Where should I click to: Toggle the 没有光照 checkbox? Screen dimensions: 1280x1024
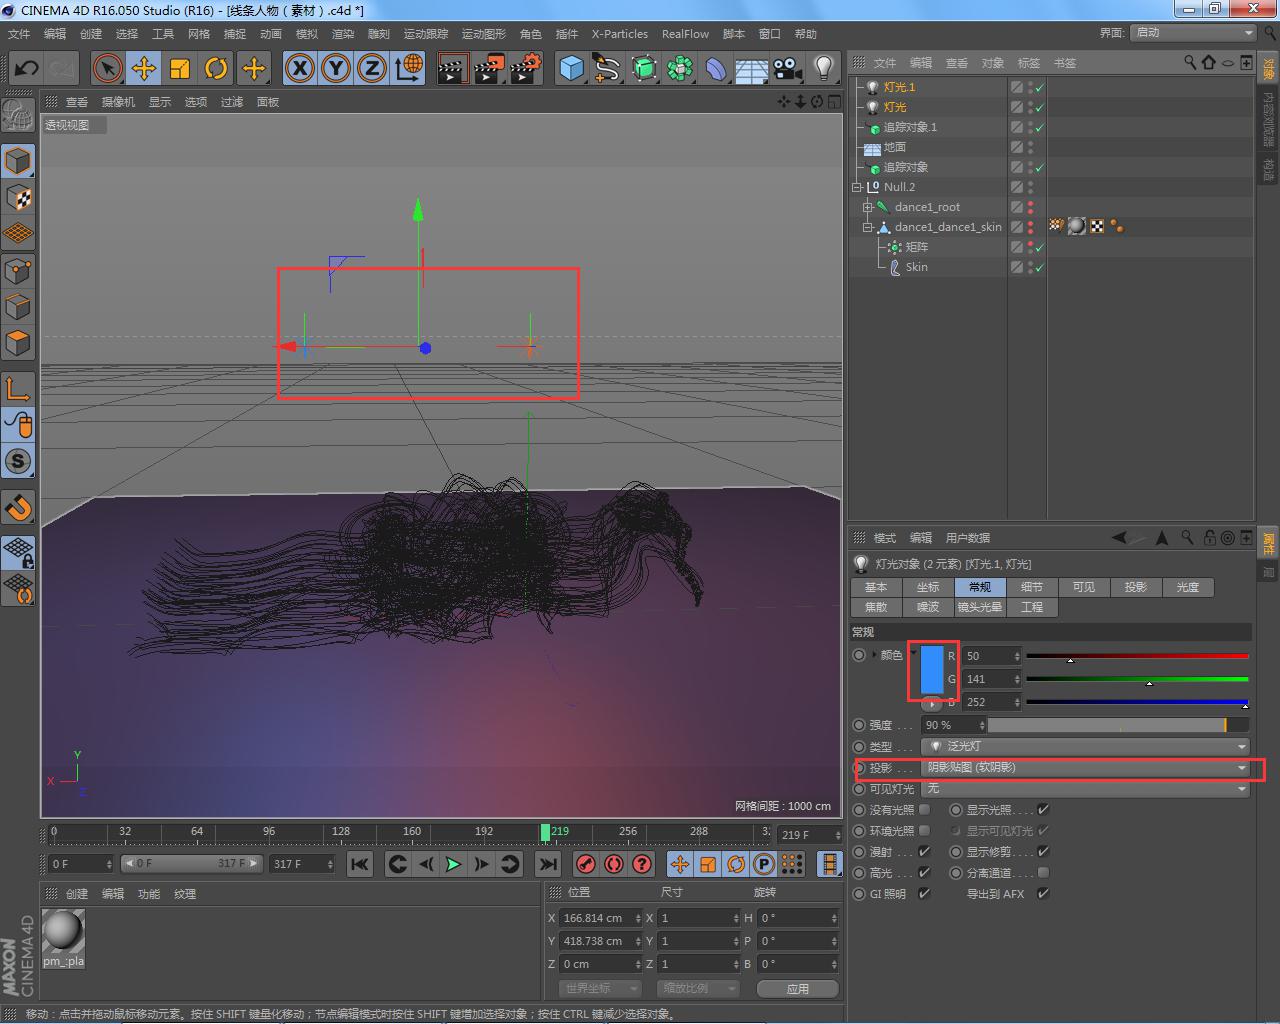pyautogui.click(x=924, y=810)
